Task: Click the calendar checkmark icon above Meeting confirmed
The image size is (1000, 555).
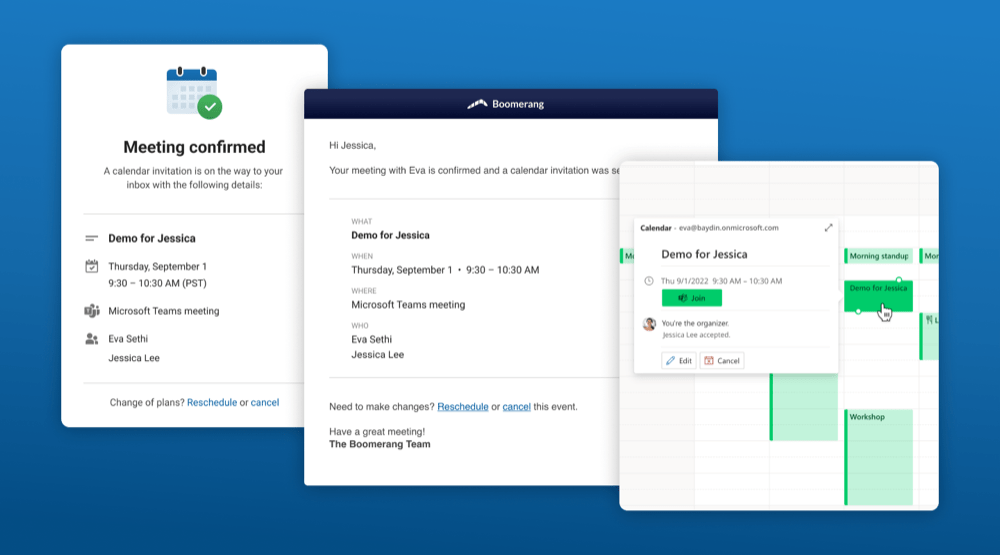Action: 194,92
